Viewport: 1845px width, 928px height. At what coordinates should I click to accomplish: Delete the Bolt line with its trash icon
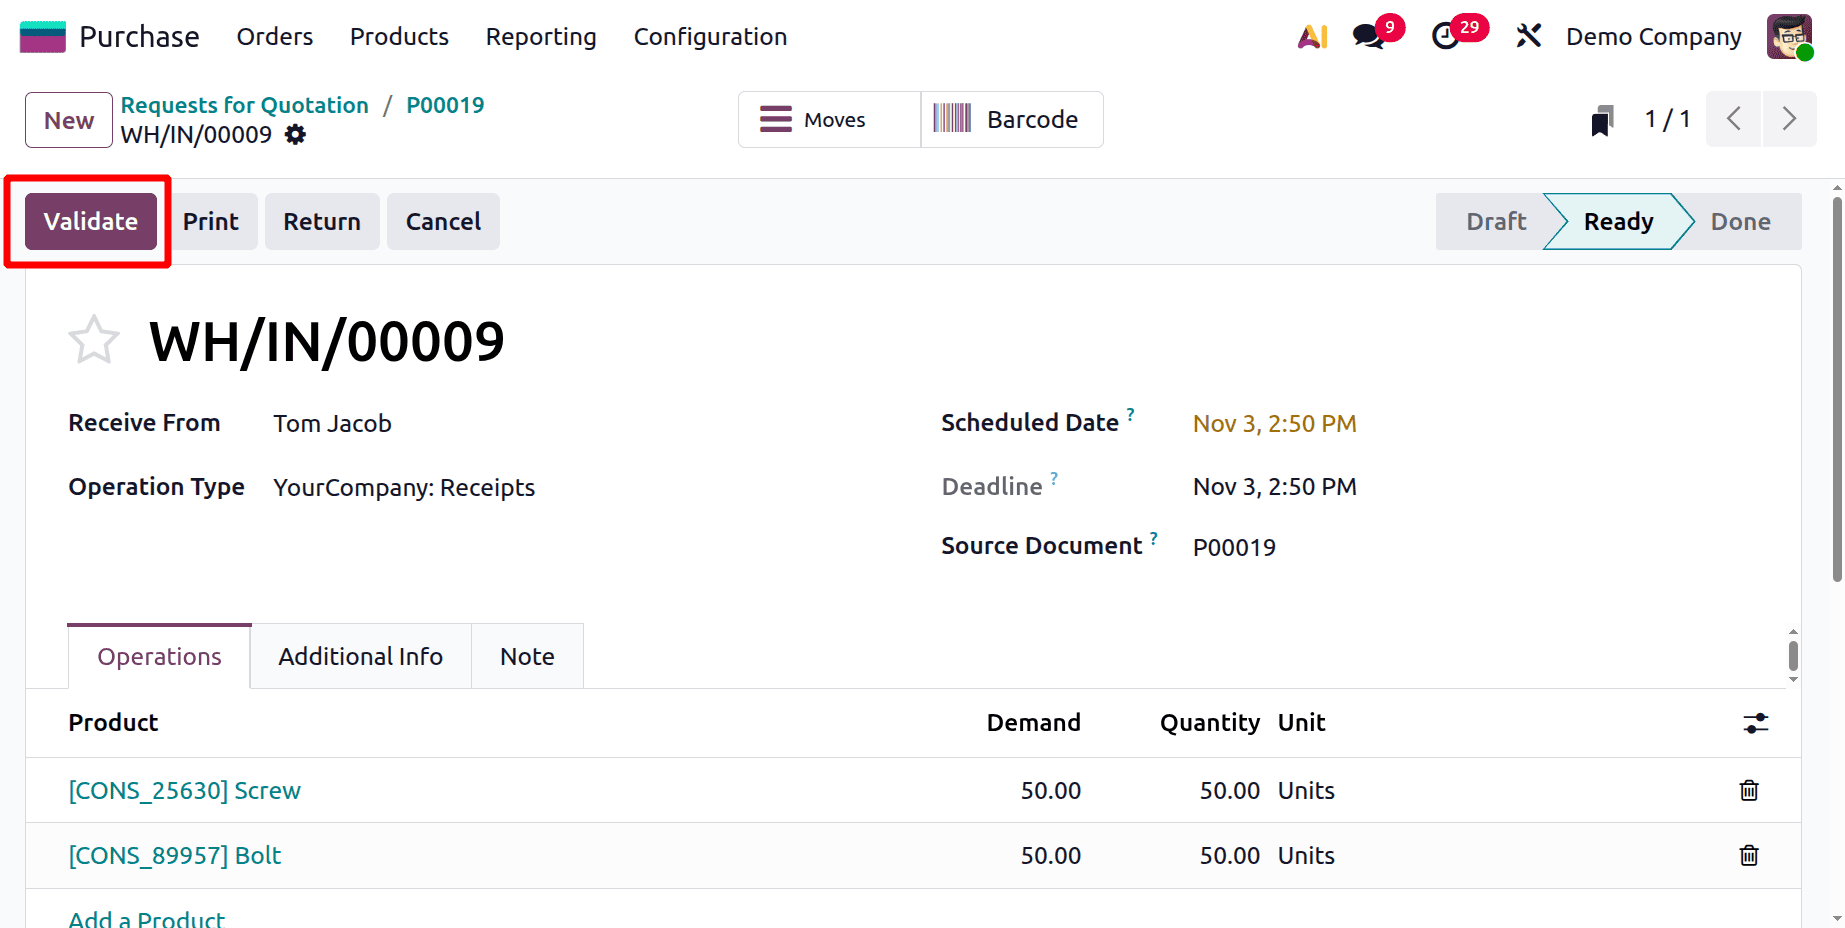(x=1748, y=855)
